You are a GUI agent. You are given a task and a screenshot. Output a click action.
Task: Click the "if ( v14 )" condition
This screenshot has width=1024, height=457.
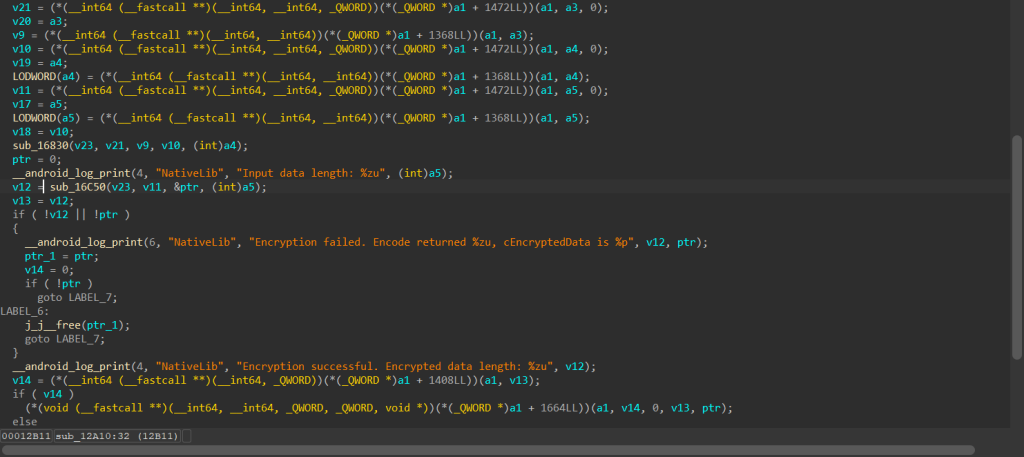[43, 394]
